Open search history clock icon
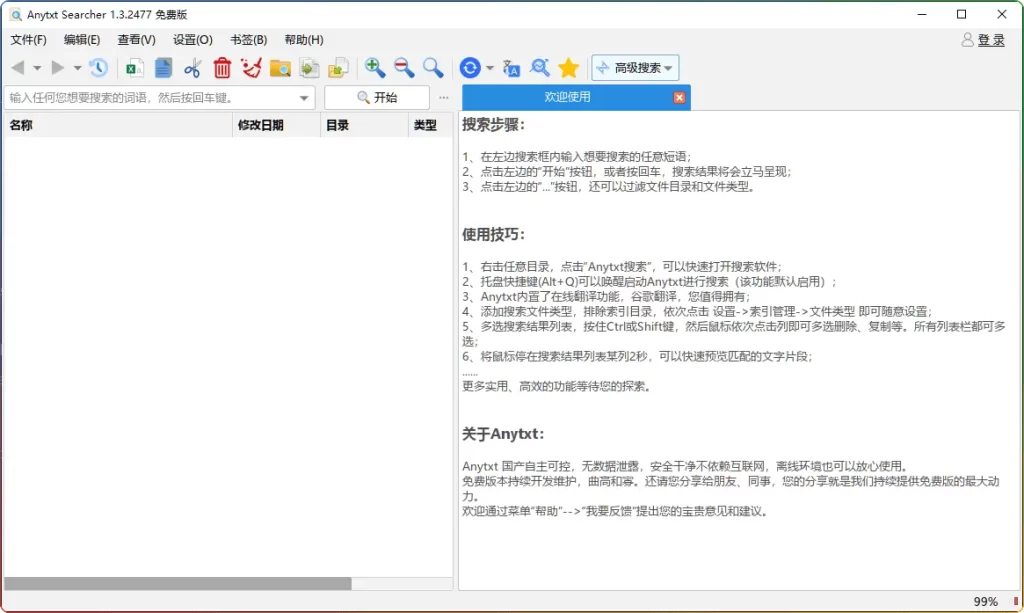The image size is (1024, 613). pos(99,67)
